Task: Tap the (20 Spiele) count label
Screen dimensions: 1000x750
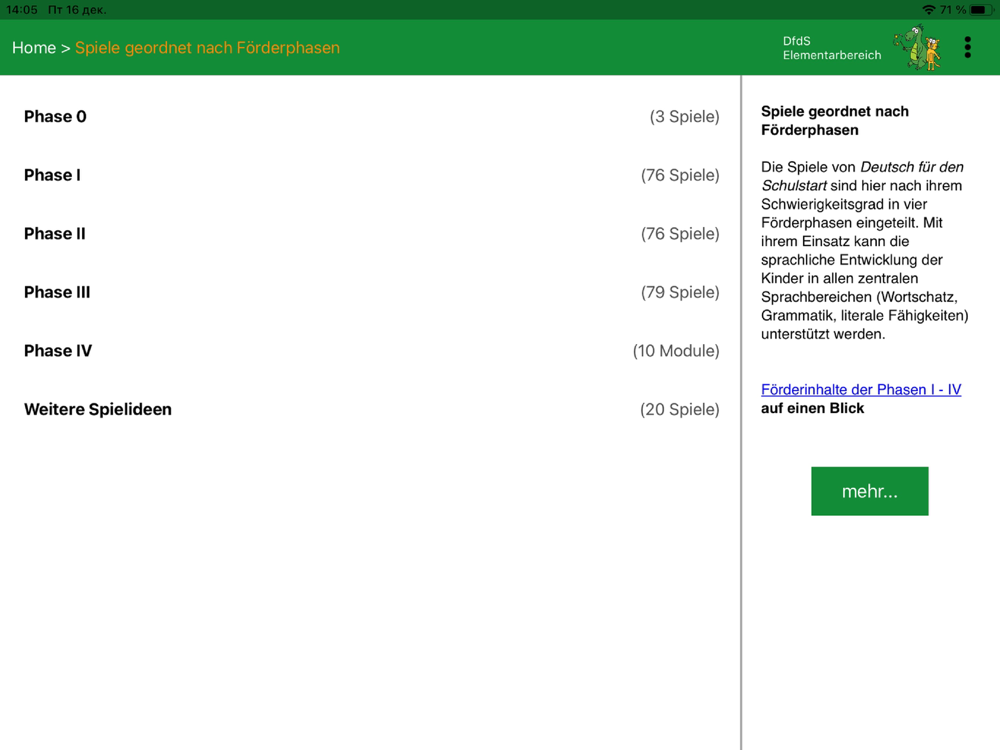Action: point(680,410)
